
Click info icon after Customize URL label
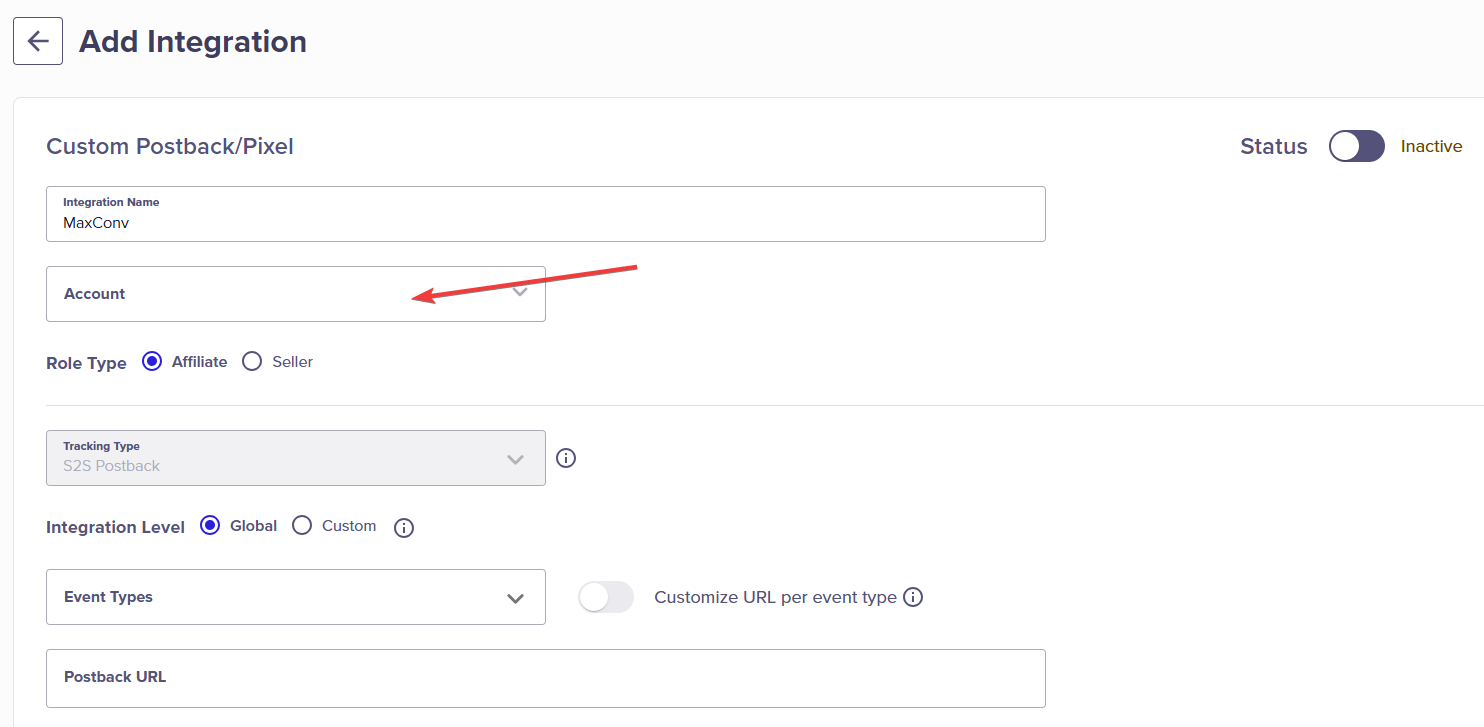[913, 597]
